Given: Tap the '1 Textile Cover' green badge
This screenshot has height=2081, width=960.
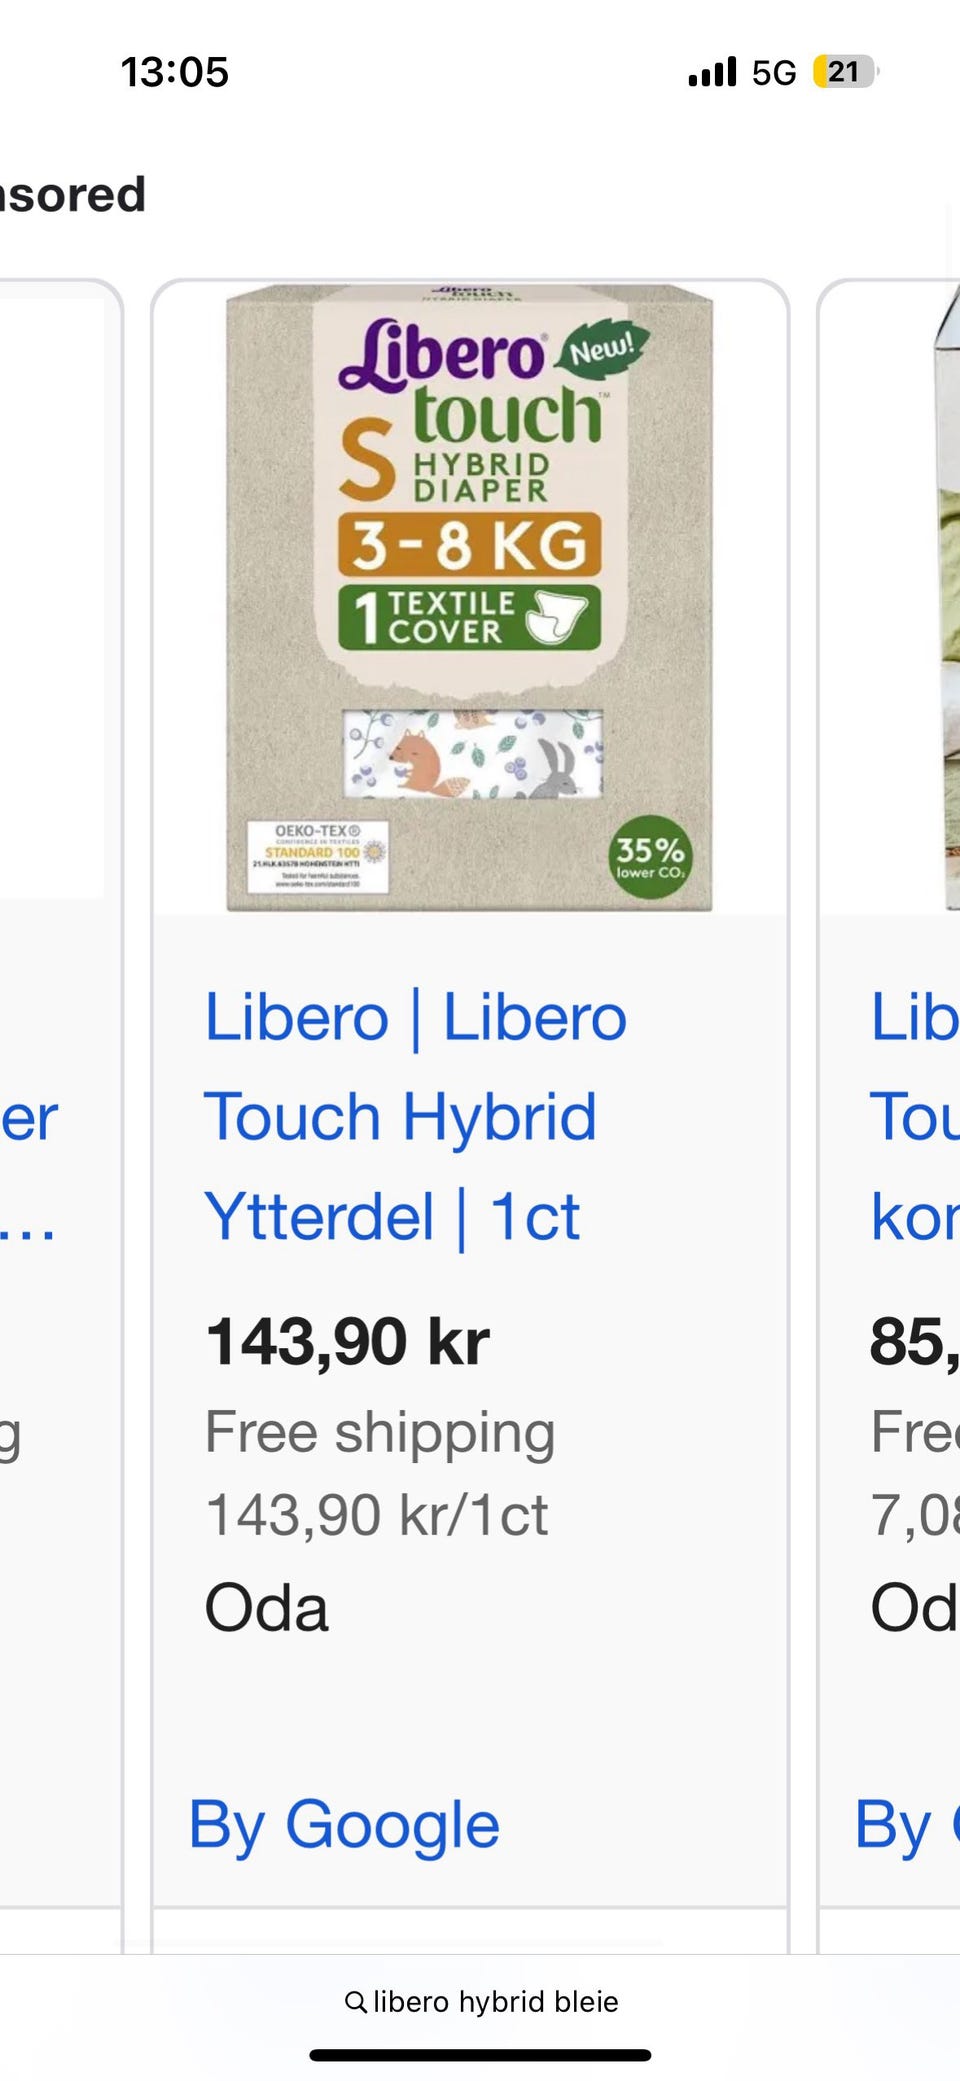Looking at the screenshot, I should [x=469, y=617].
